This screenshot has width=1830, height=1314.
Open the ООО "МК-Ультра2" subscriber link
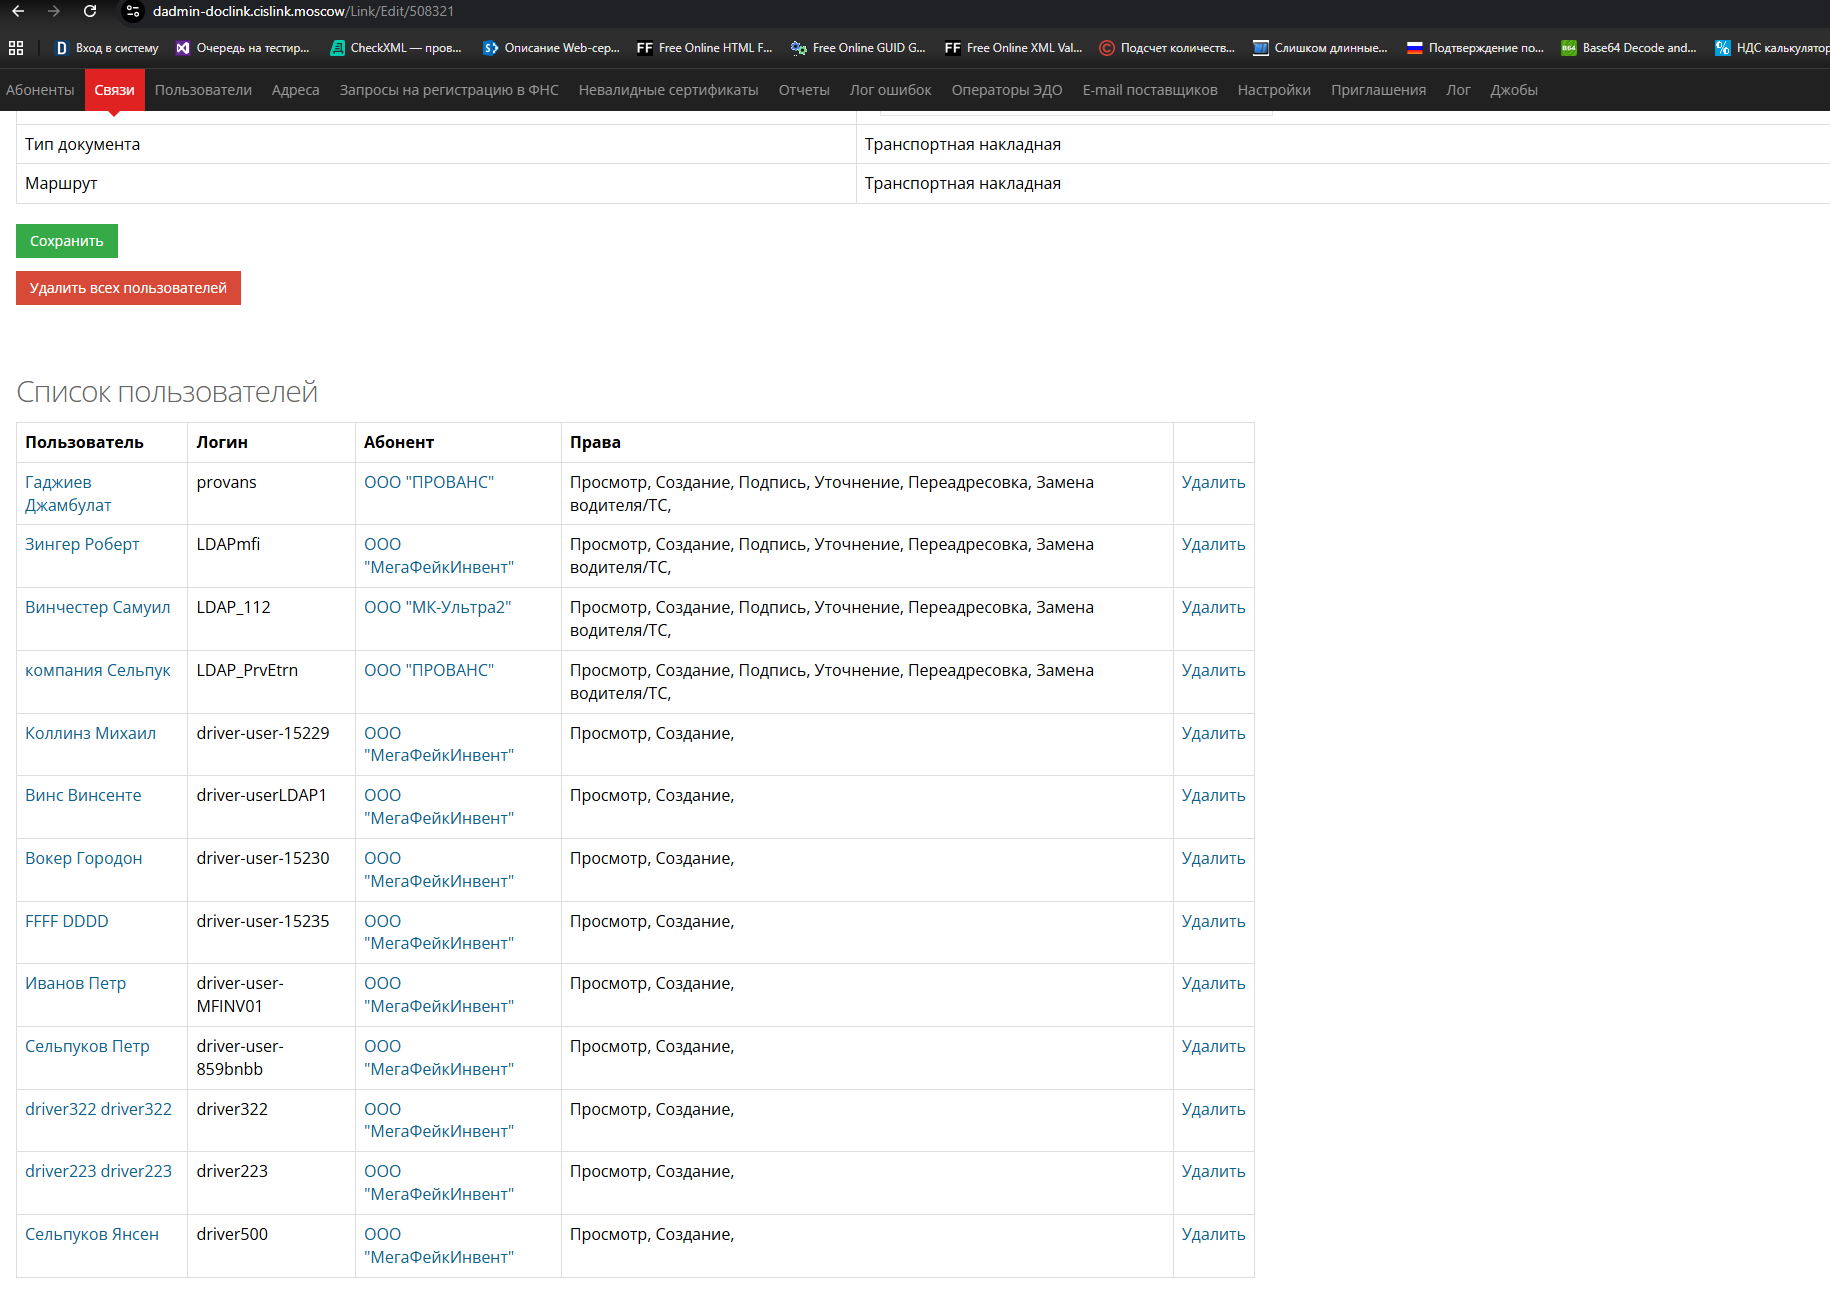[437, 607]
